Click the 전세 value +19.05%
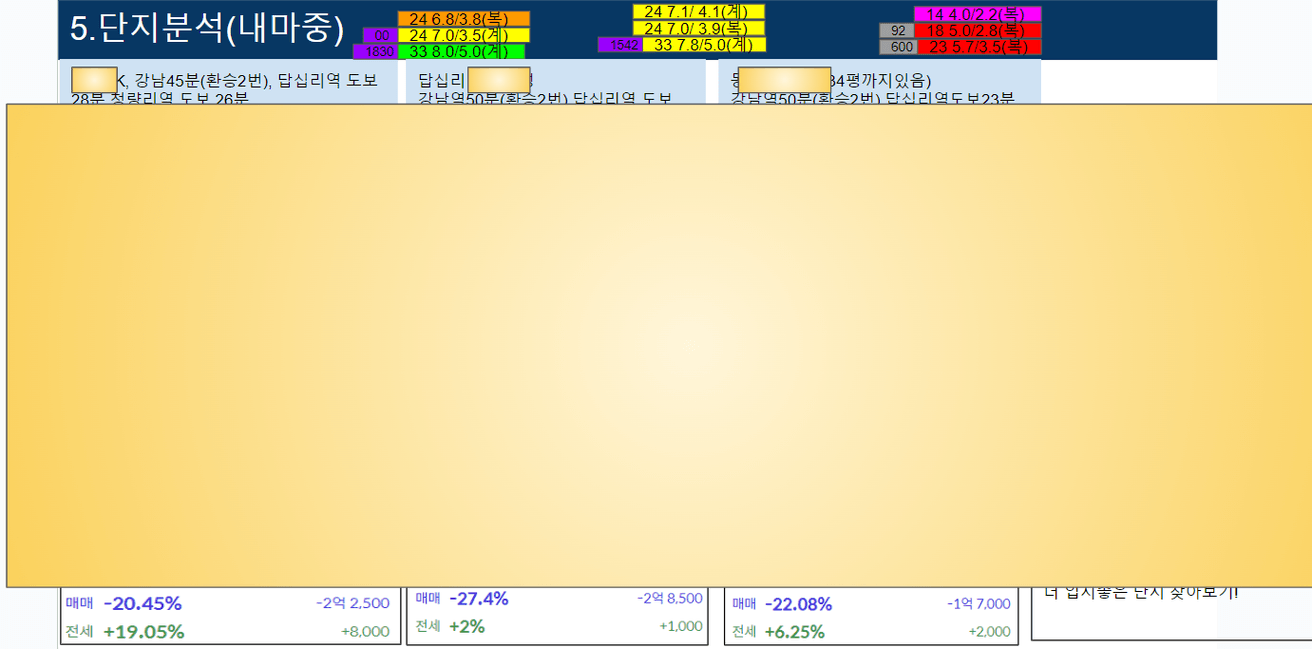This screenshot has height=649, width=1312. [x=143, y=631]
